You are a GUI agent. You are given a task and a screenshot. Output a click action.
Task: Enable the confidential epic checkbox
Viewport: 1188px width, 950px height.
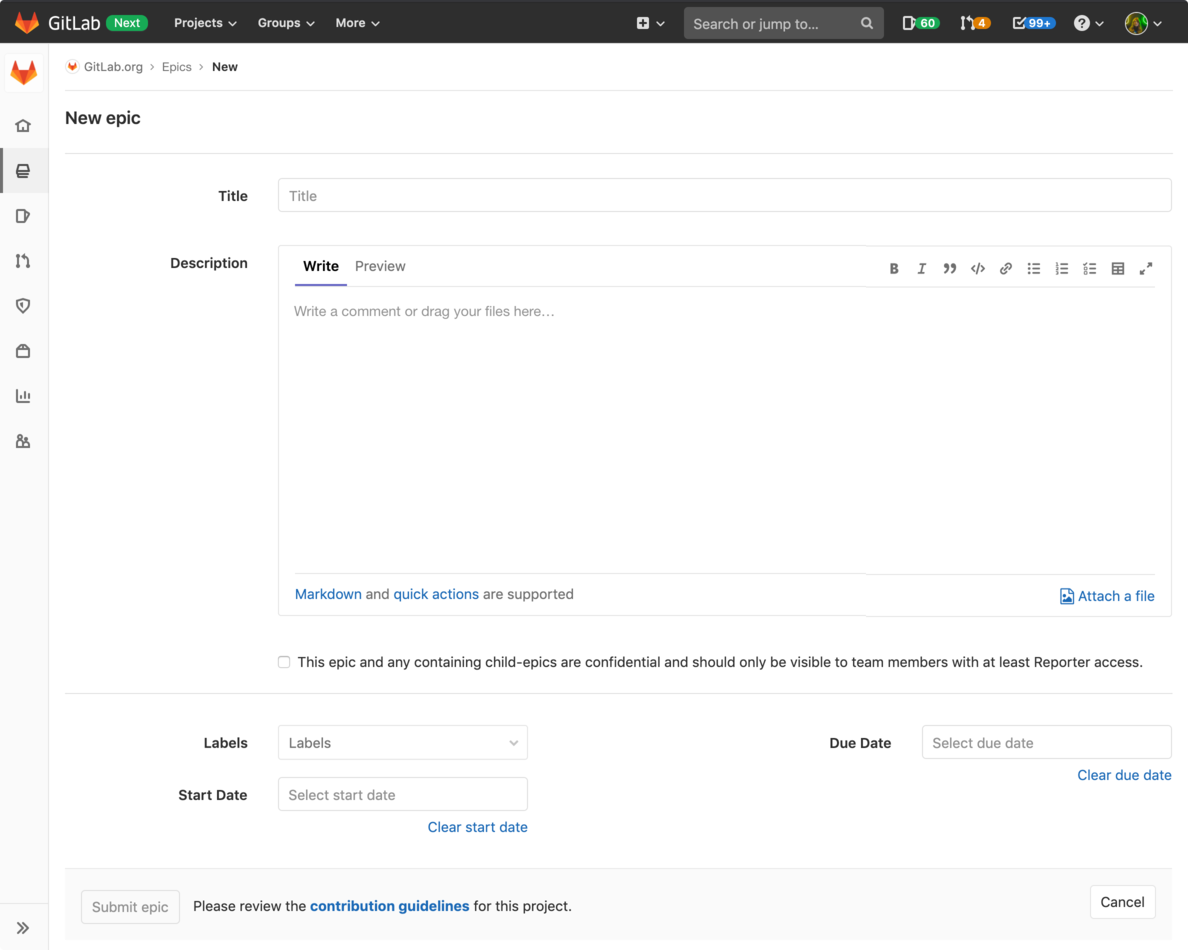(x=284, y=662)
